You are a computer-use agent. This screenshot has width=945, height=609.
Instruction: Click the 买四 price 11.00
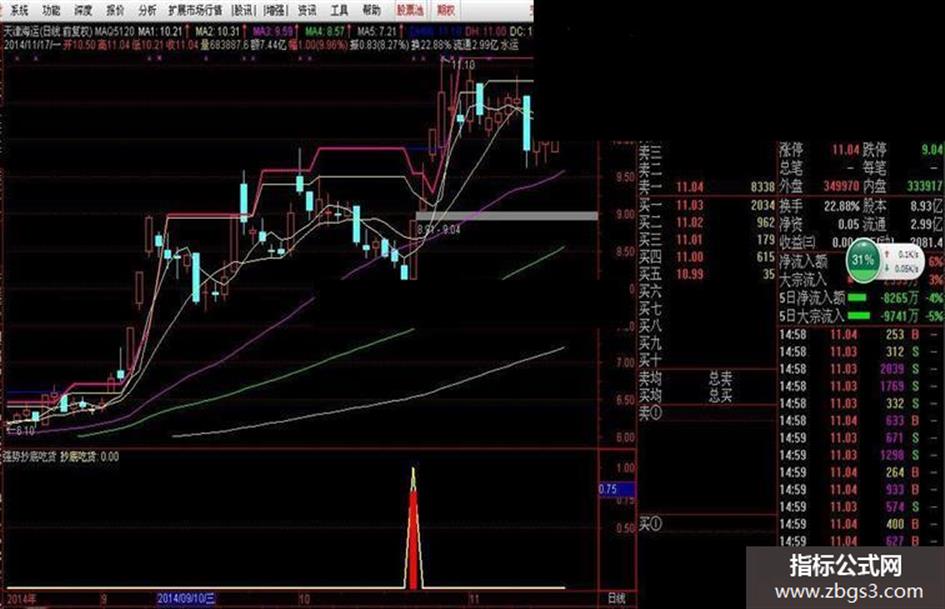(x=689, y=257)
